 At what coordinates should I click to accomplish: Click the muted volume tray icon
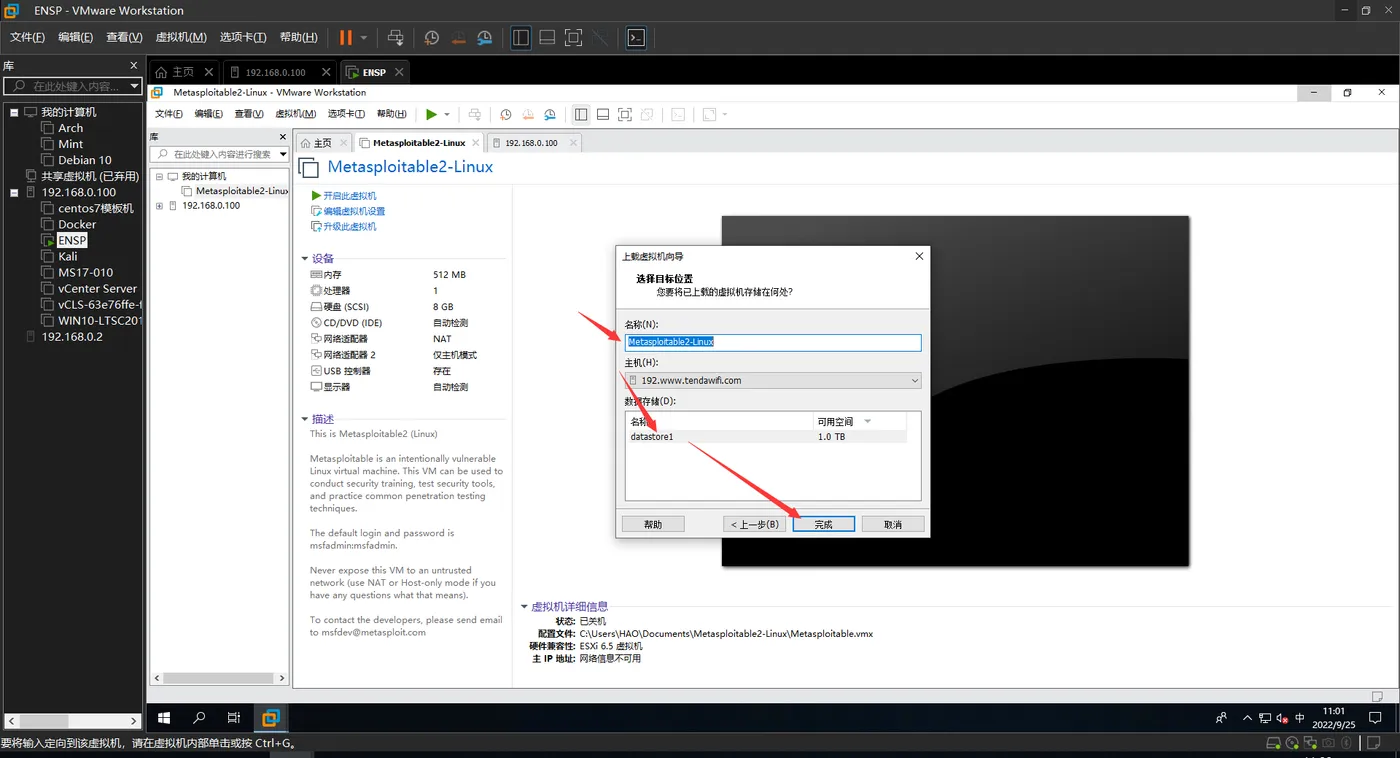coord(1282,718)
